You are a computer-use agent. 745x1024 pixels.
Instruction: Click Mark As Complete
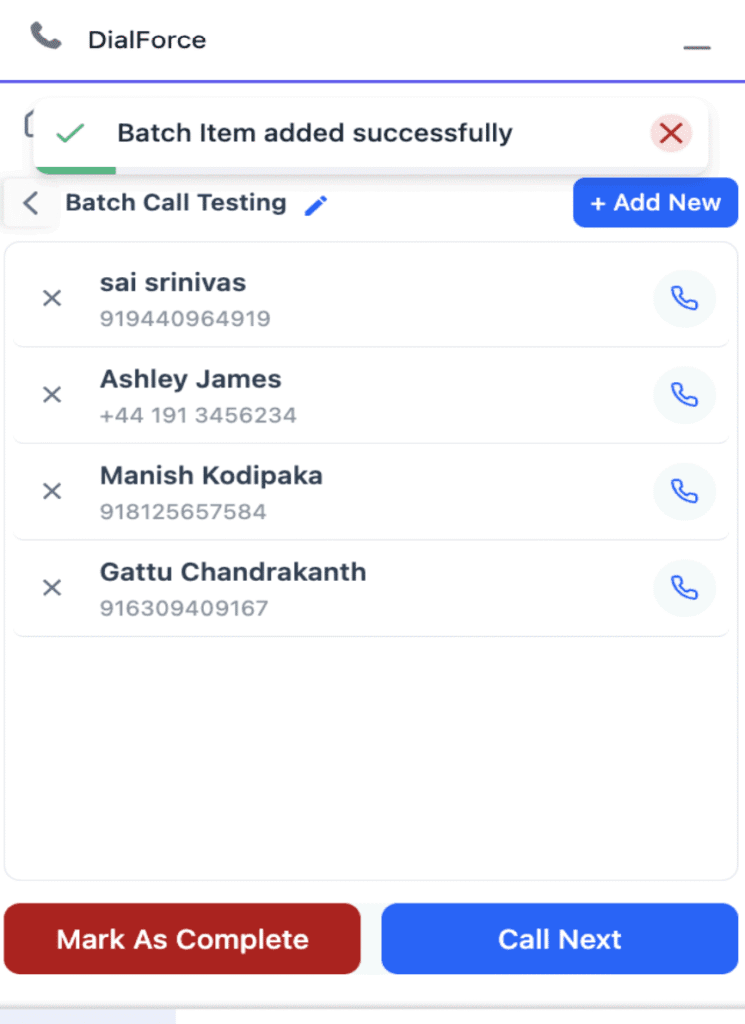click(x=182, y=939)
